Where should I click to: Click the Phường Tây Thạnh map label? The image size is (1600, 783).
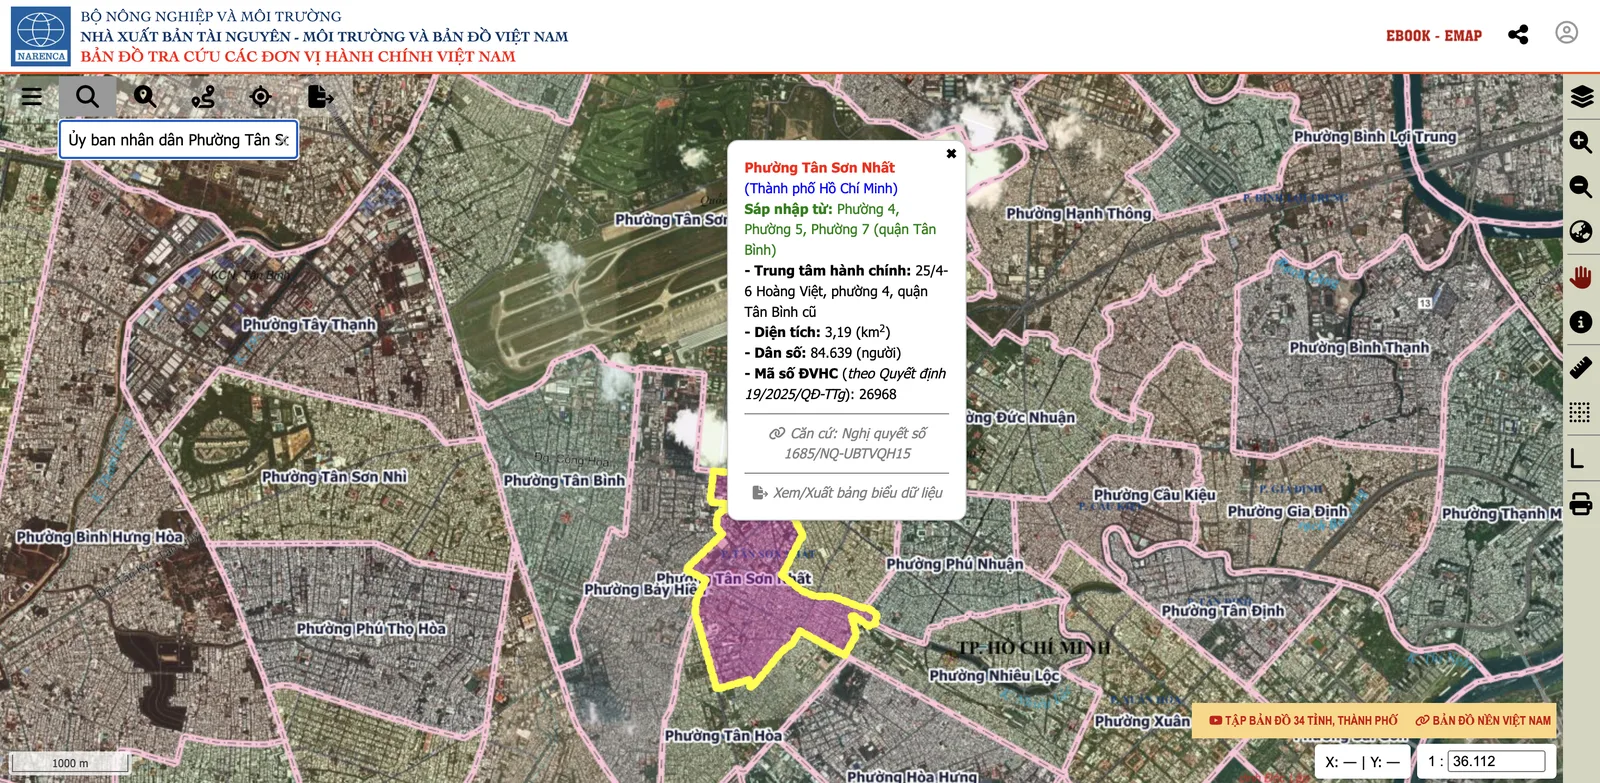[x=309, y=325]
